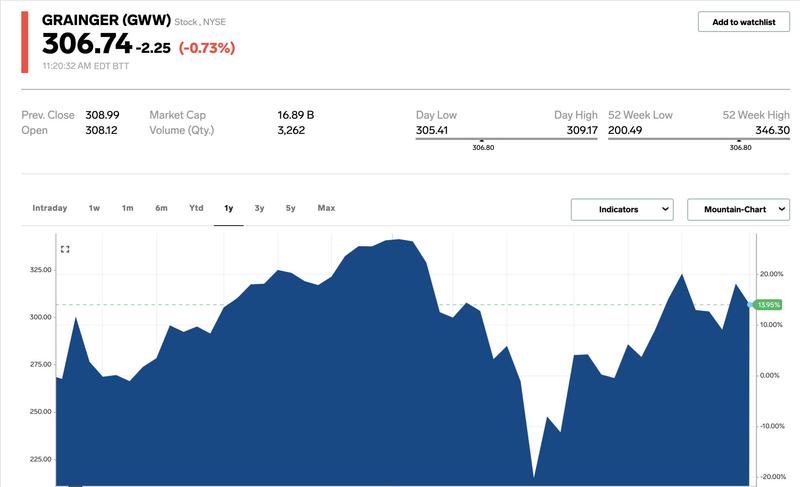
Task: Select the 1y range tab
Action: (228, 208)
